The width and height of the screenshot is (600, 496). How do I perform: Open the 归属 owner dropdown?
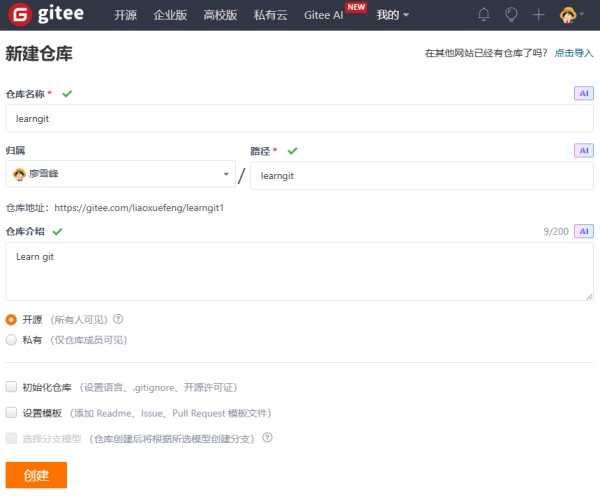point(120,174)
